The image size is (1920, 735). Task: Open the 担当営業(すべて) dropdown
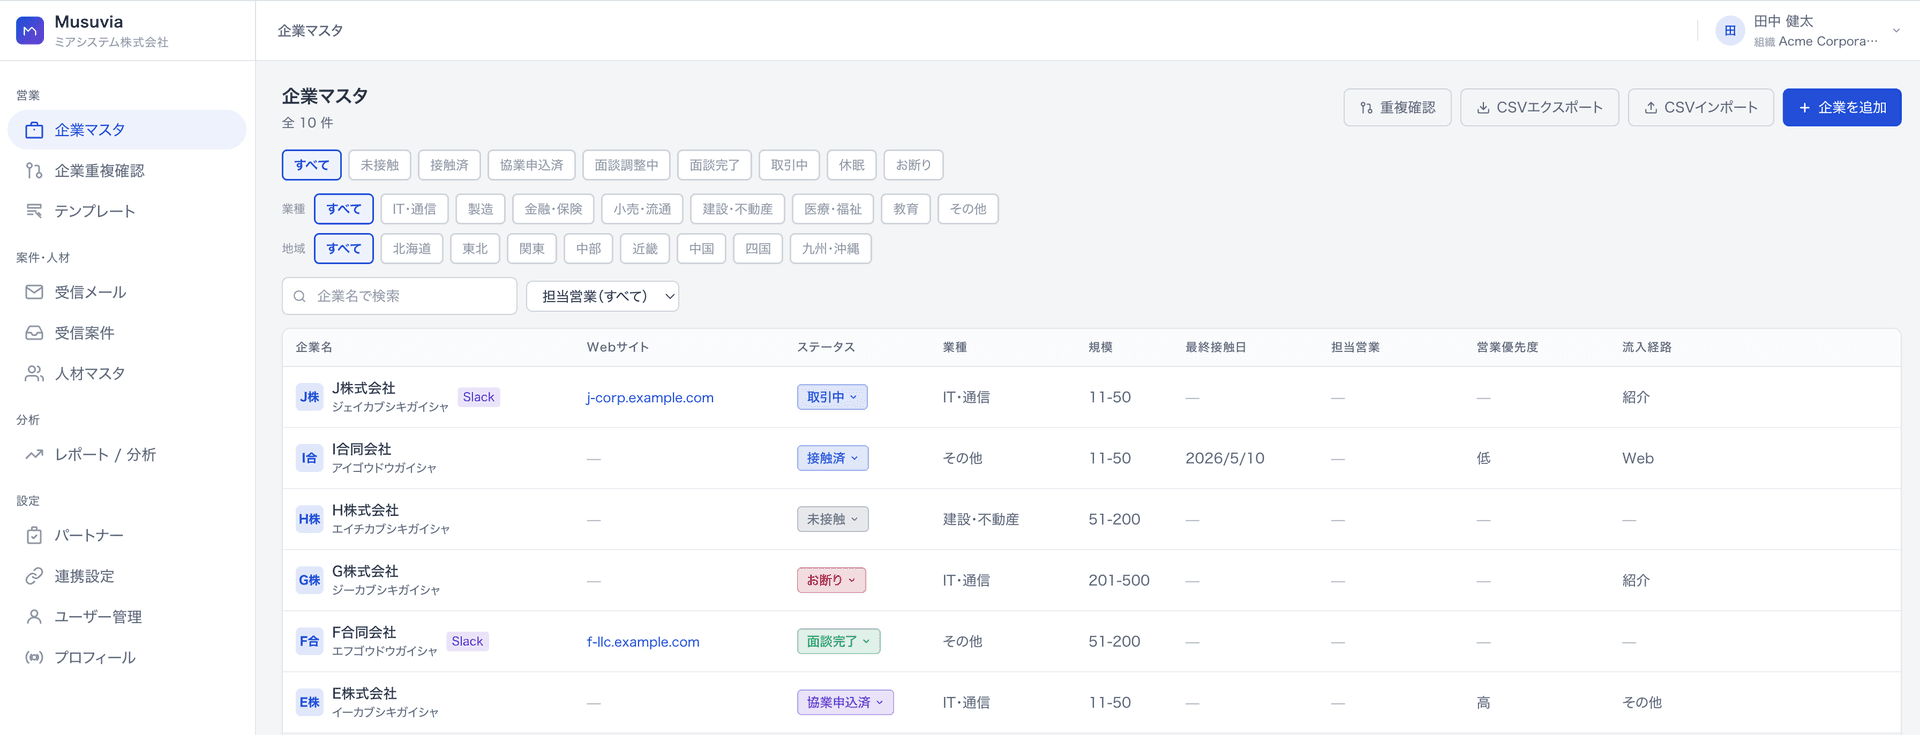pos(602,296)
